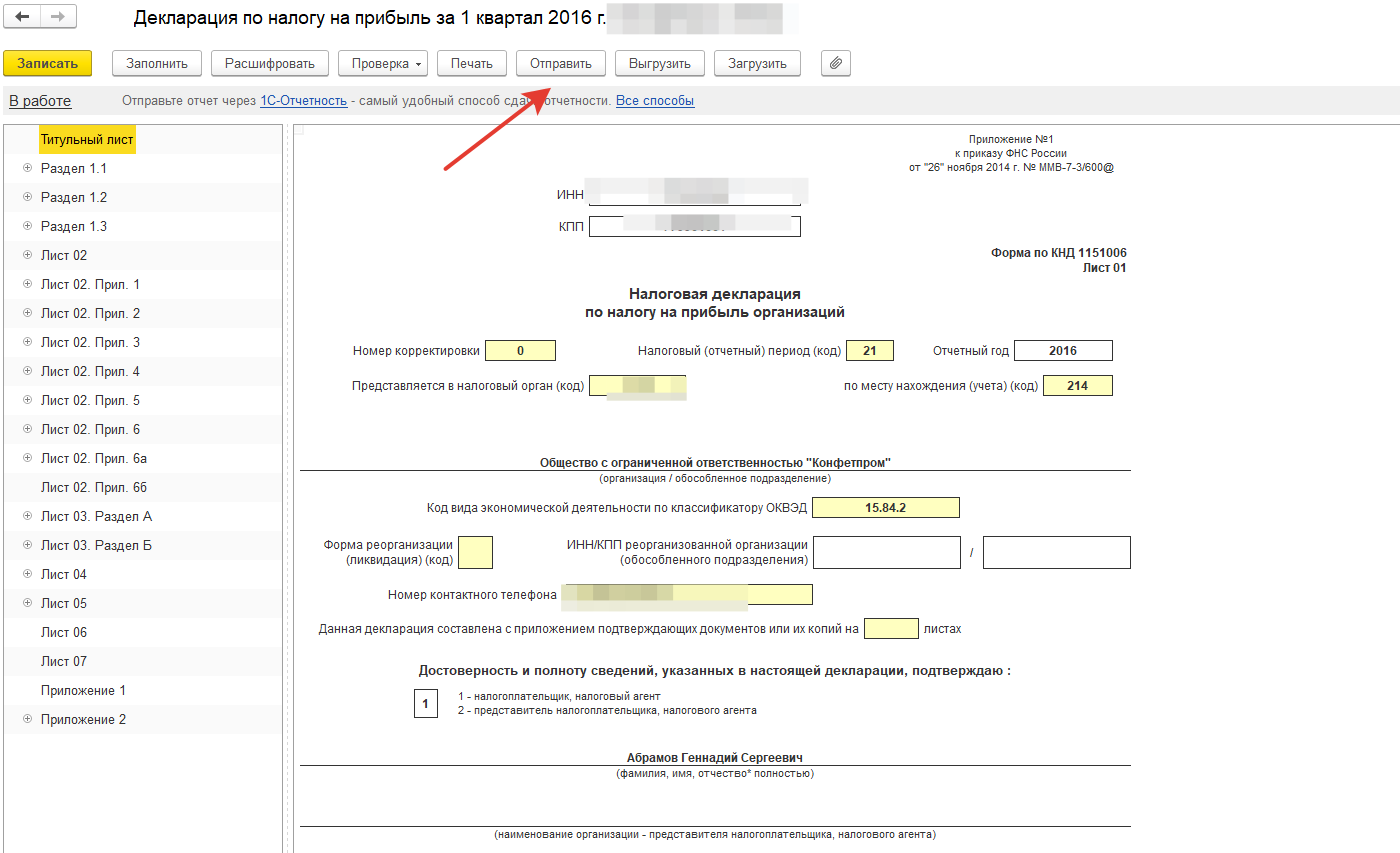
Task: Open the Все способы link
Action: [655, 101]
